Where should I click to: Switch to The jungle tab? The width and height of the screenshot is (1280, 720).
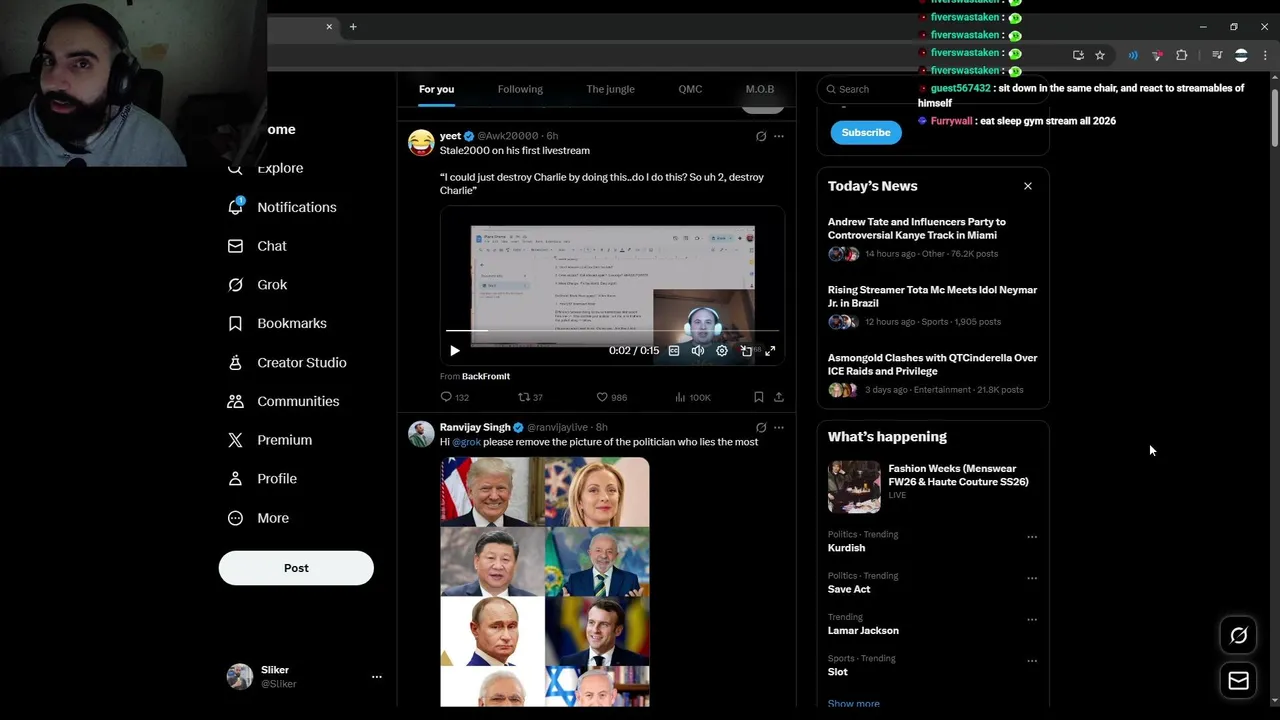pos(610,89)
